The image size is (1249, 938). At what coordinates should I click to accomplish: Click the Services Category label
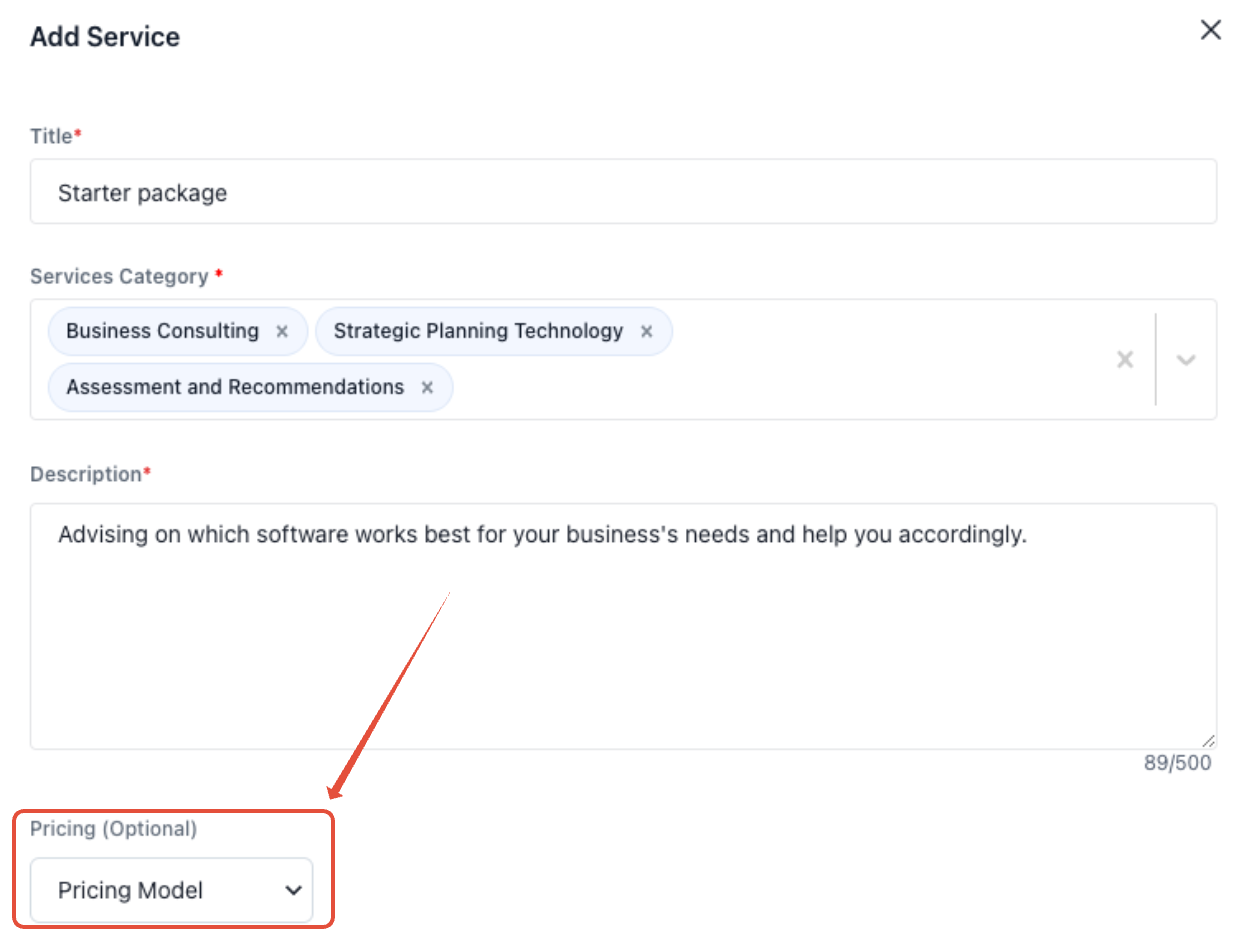tap(119, 276)
